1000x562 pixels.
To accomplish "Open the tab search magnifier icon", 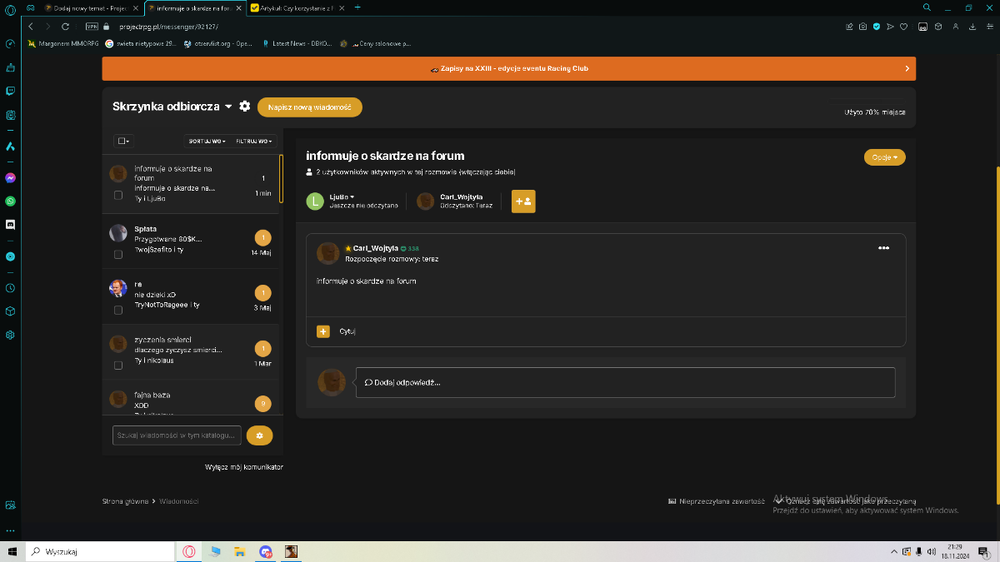I will 927,8.
